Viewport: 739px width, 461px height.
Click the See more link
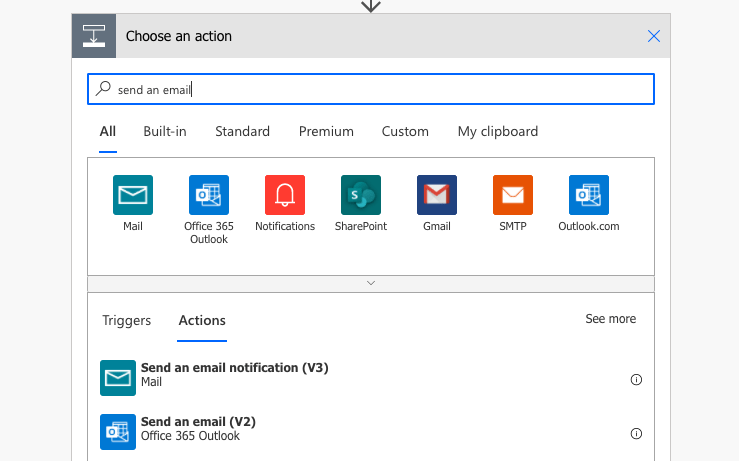pyautogui.click(x=611, y=319)
